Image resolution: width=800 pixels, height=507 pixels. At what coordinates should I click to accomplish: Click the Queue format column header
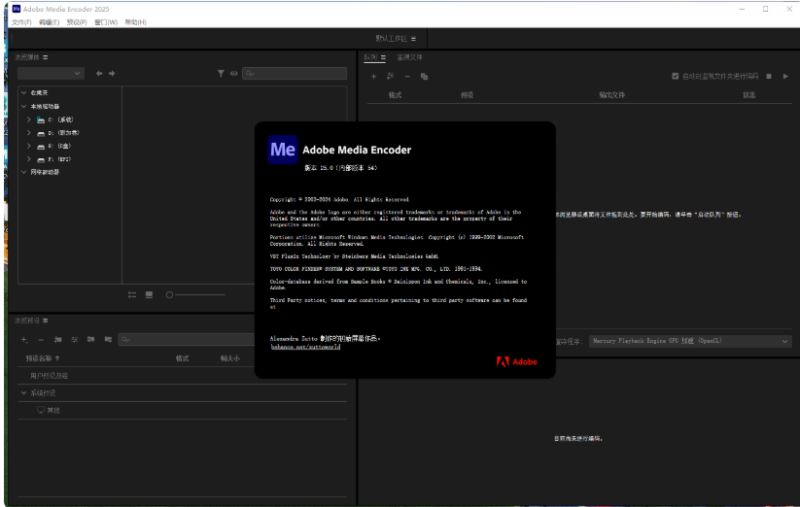point(395,95)
